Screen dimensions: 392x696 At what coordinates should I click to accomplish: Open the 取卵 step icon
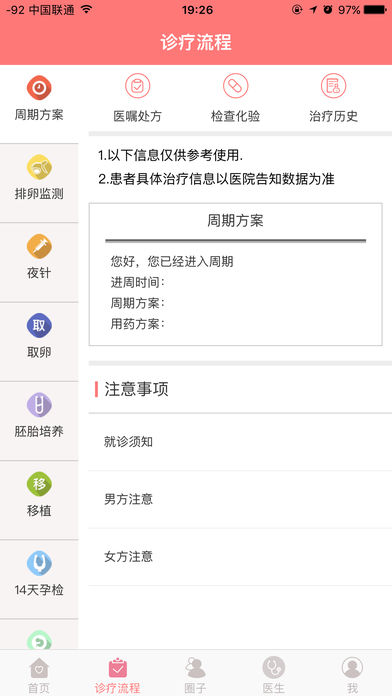coord(39,325)
